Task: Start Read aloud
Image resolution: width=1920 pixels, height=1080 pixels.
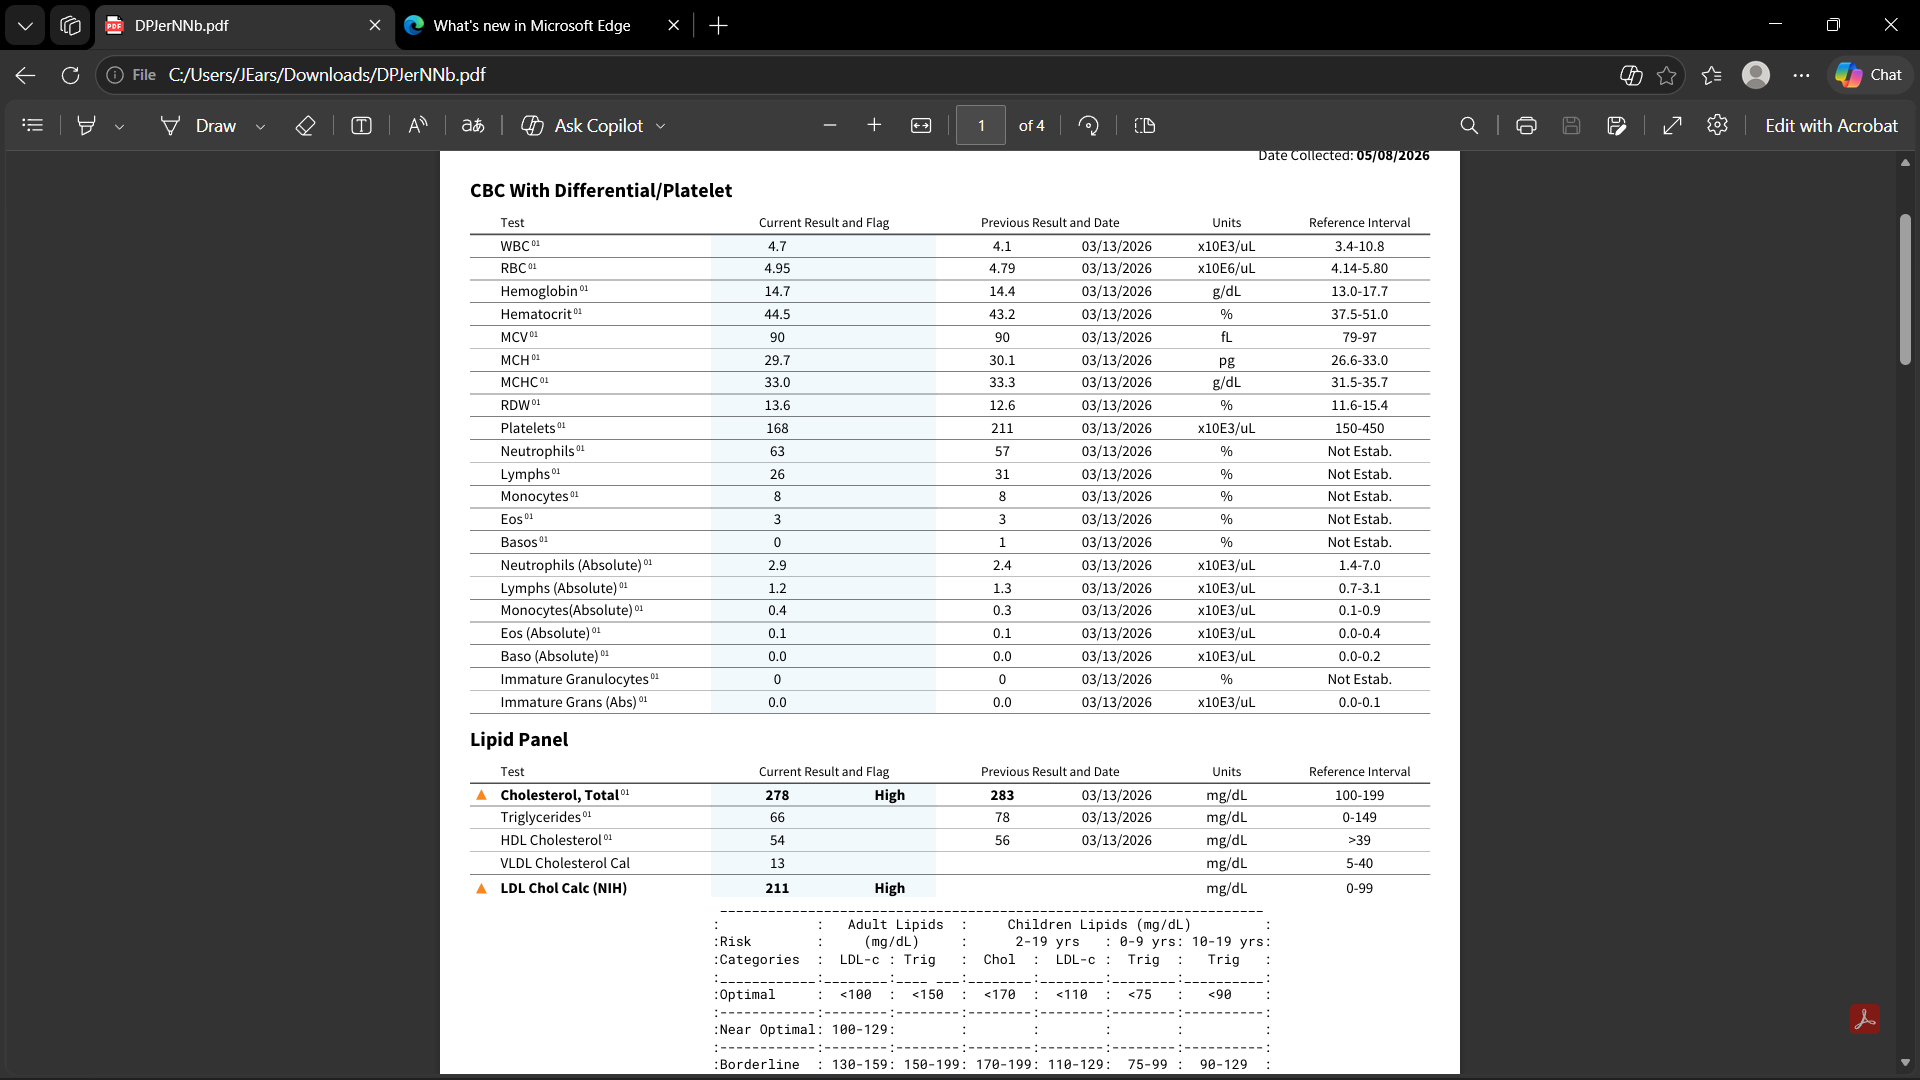Action: (418, 126)
